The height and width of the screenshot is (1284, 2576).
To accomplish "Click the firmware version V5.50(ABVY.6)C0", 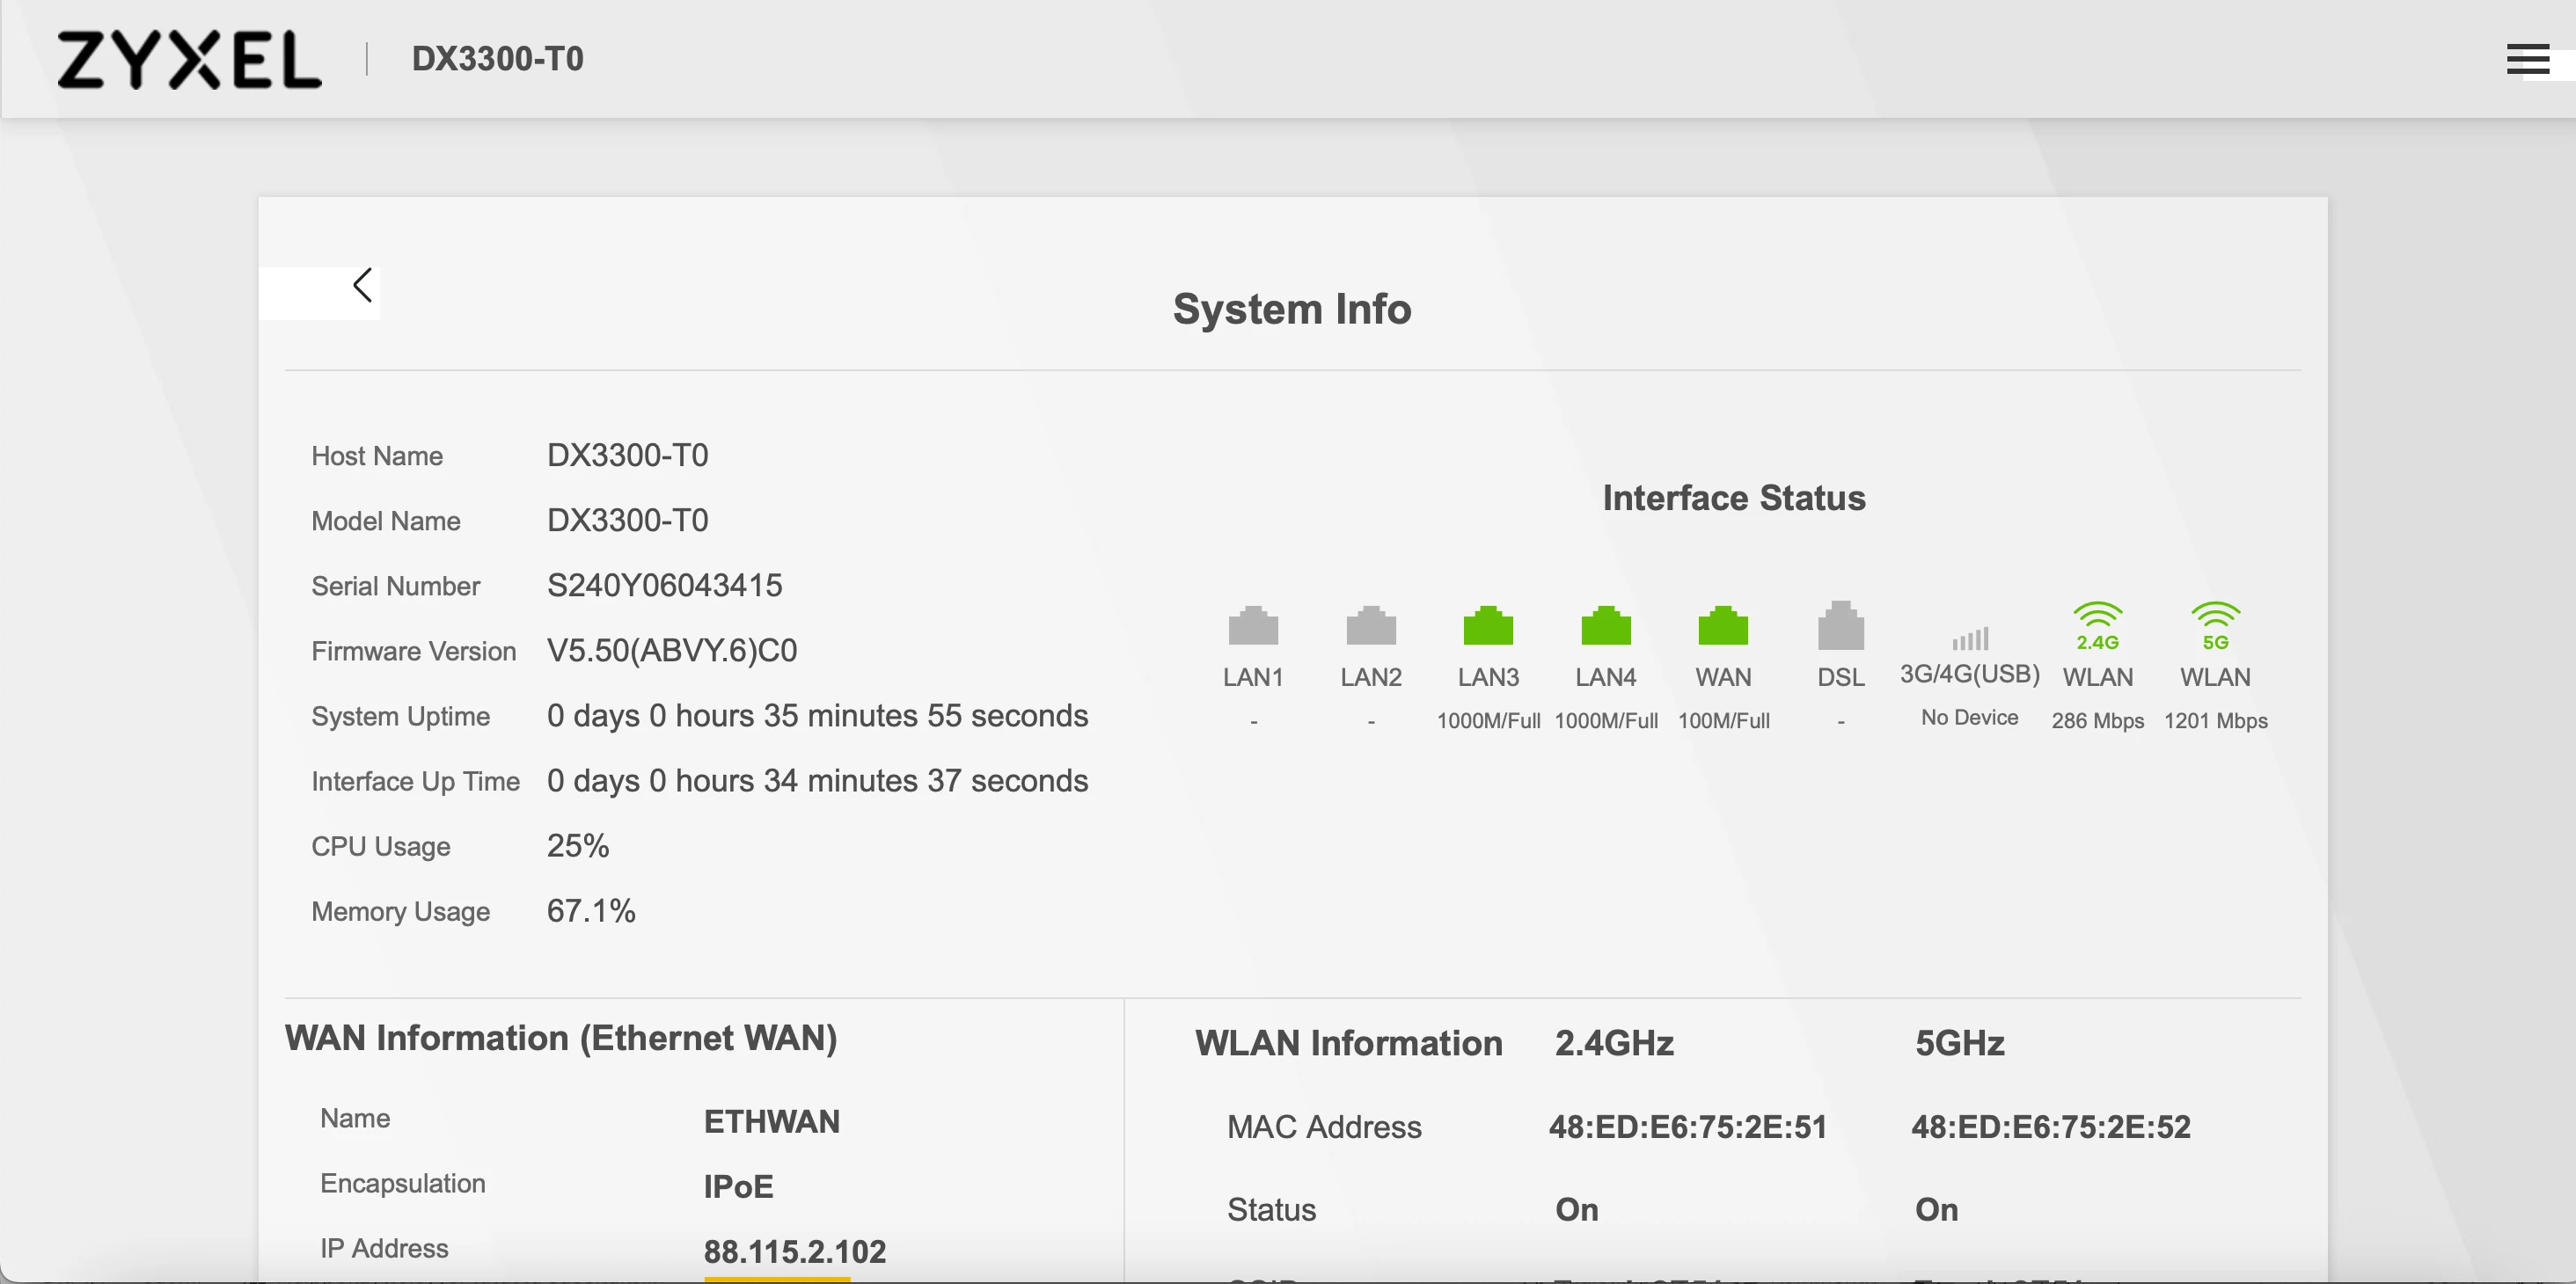I will (671, 650).
